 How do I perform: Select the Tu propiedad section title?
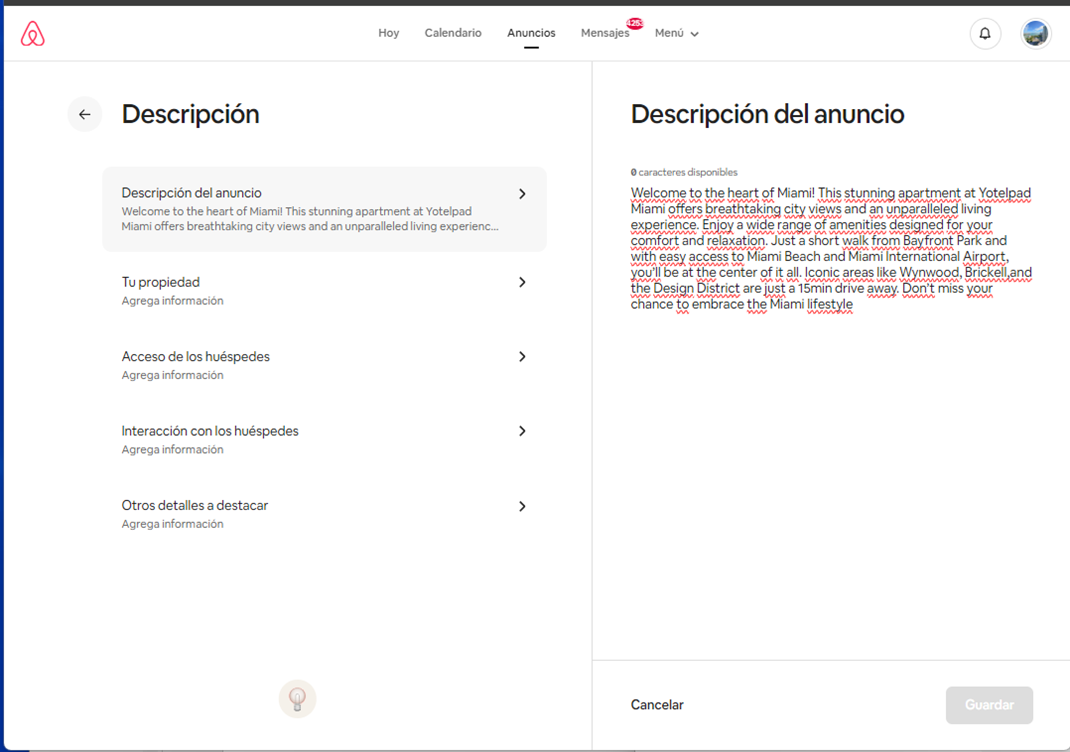coord(160,282)
